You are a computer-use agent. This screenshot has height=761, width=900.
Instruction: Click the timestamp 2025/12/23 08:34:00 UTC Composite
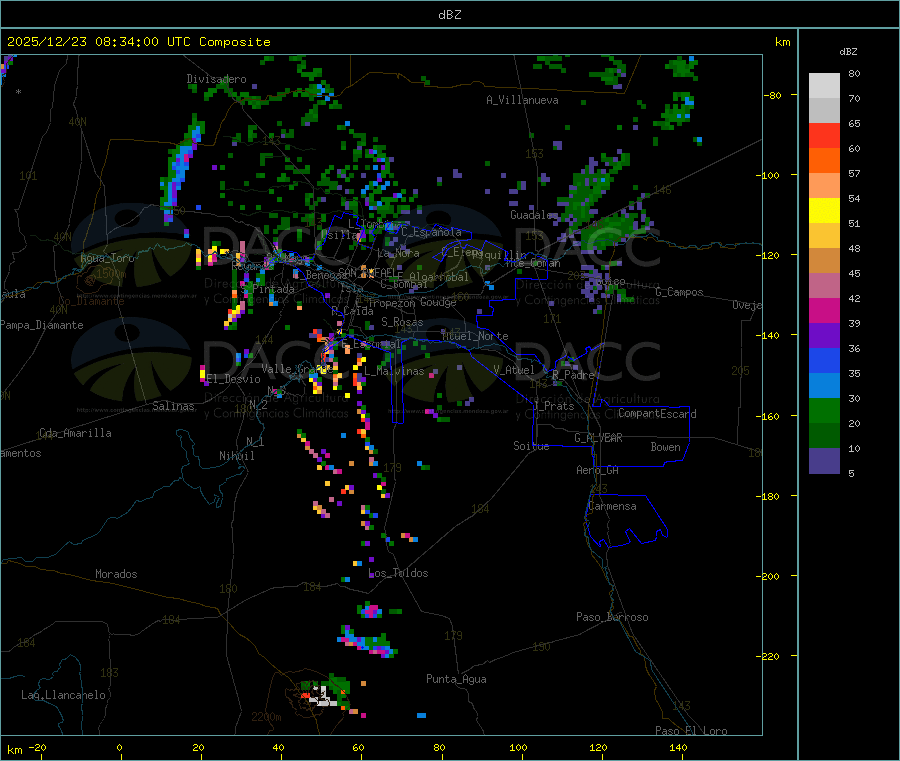tap(138, 42)
